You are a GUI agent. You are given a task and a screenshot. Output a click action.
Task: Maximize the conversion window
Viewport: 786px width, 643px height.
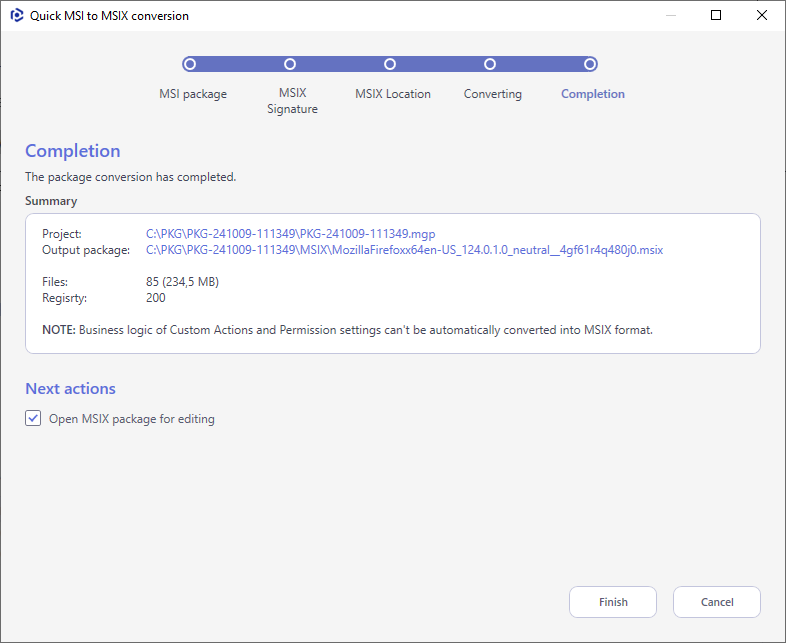click(716, 15)
